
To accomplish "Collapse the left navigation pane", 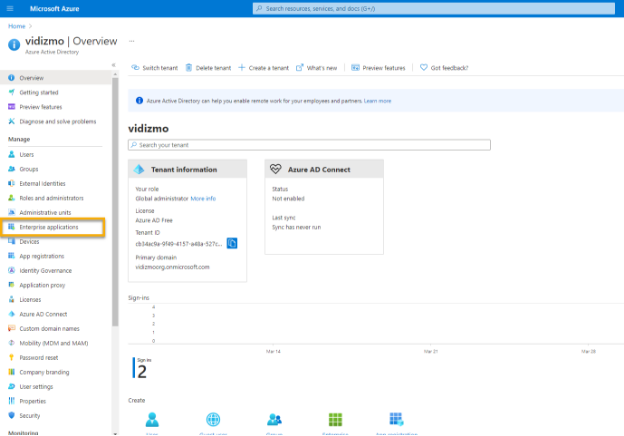I will (113, 65).
